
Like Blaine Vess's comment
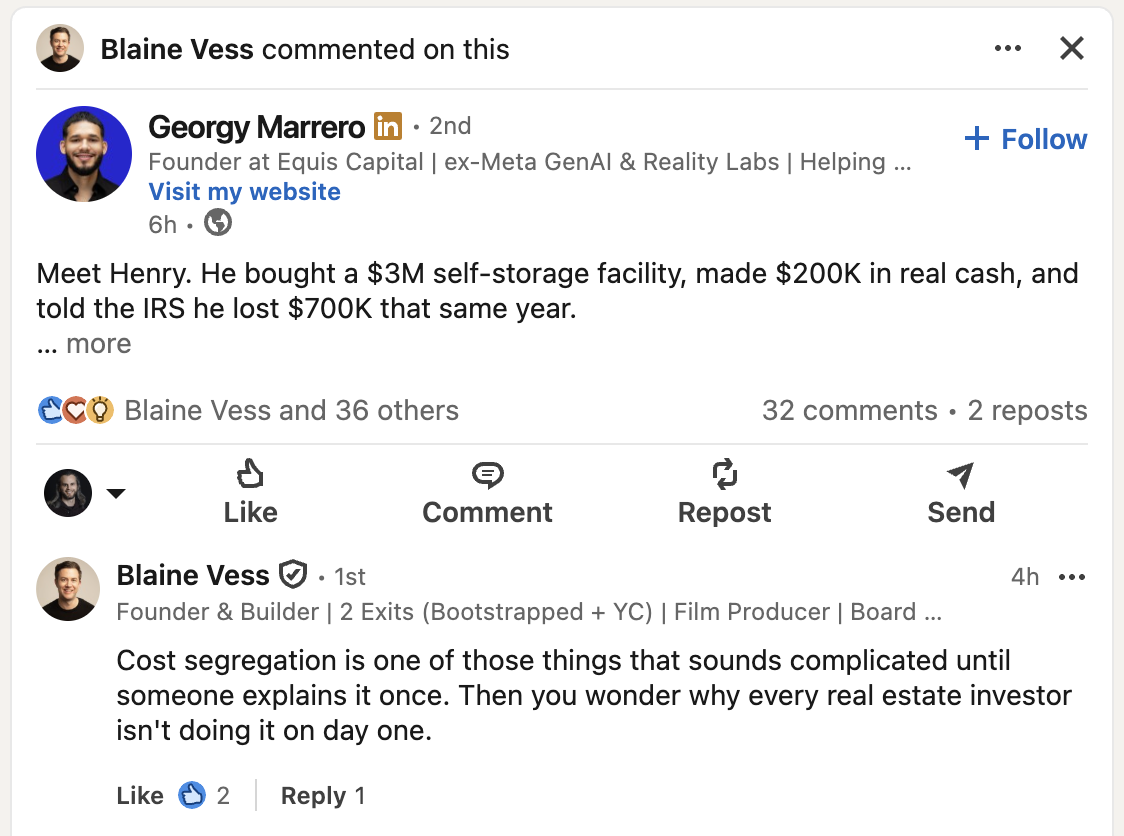(x=140, y=796)
